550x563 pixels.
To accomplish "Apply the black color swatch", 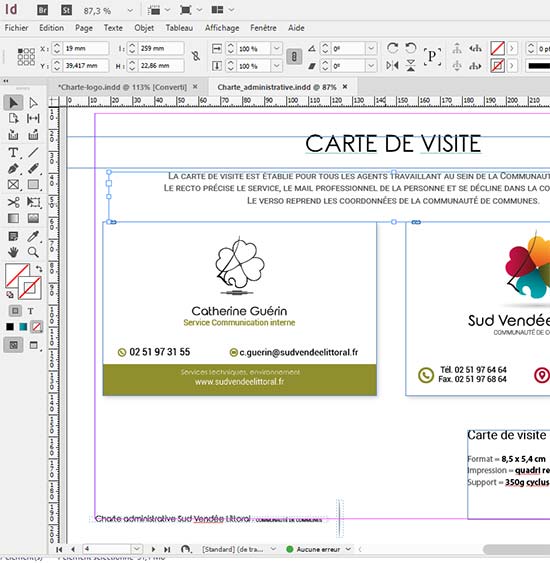I will tap(10, 326).
